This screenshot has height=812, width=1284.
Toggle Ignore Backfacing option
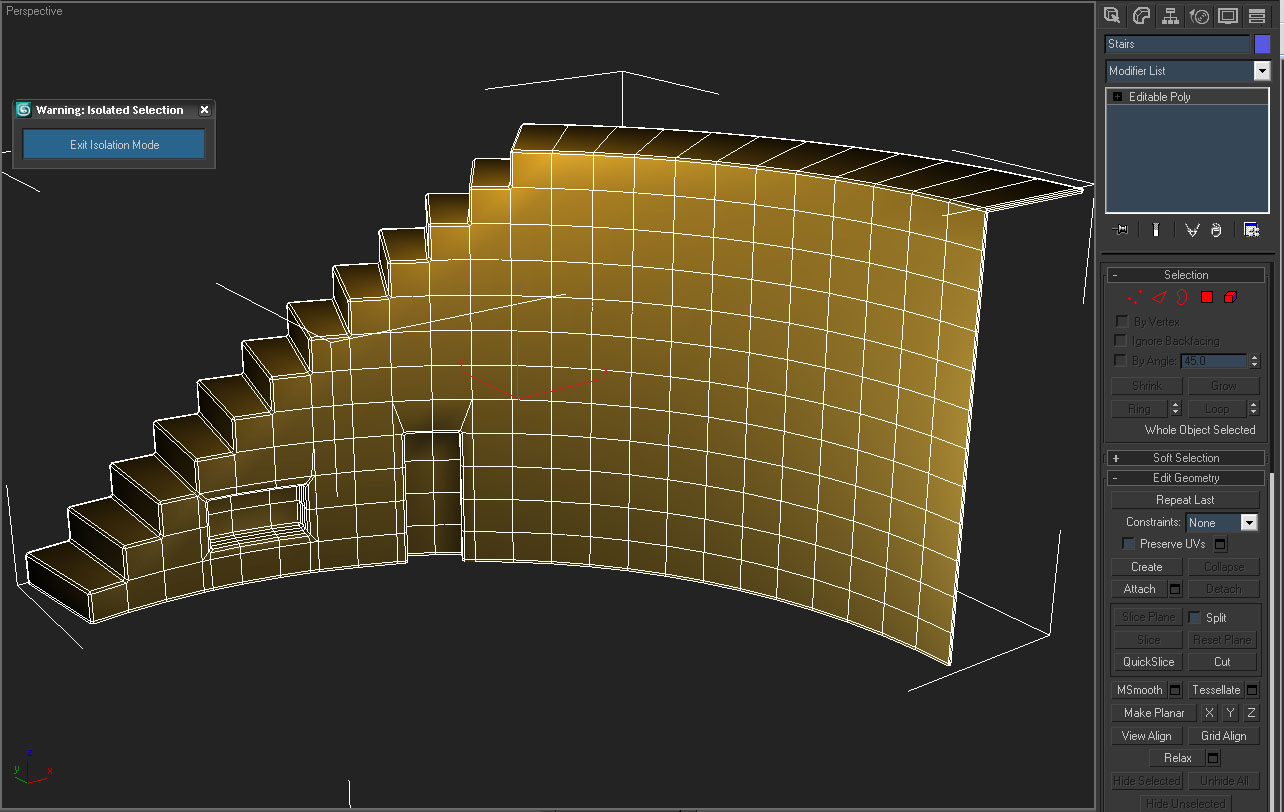(x=1120, y=341)
